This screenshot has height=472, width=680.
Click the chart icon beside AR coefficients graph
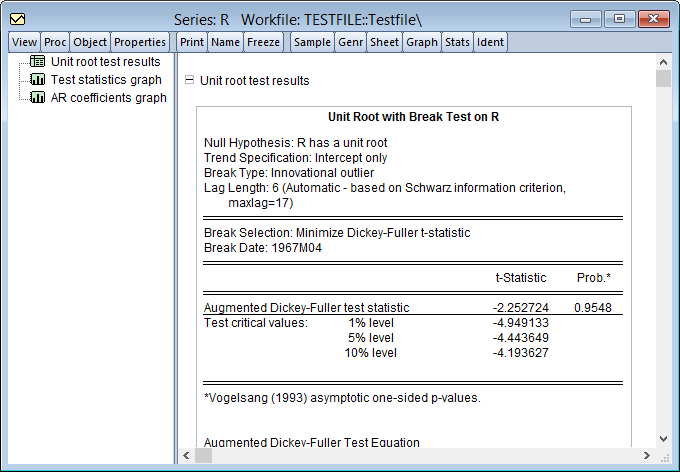[x=38, y=97]
